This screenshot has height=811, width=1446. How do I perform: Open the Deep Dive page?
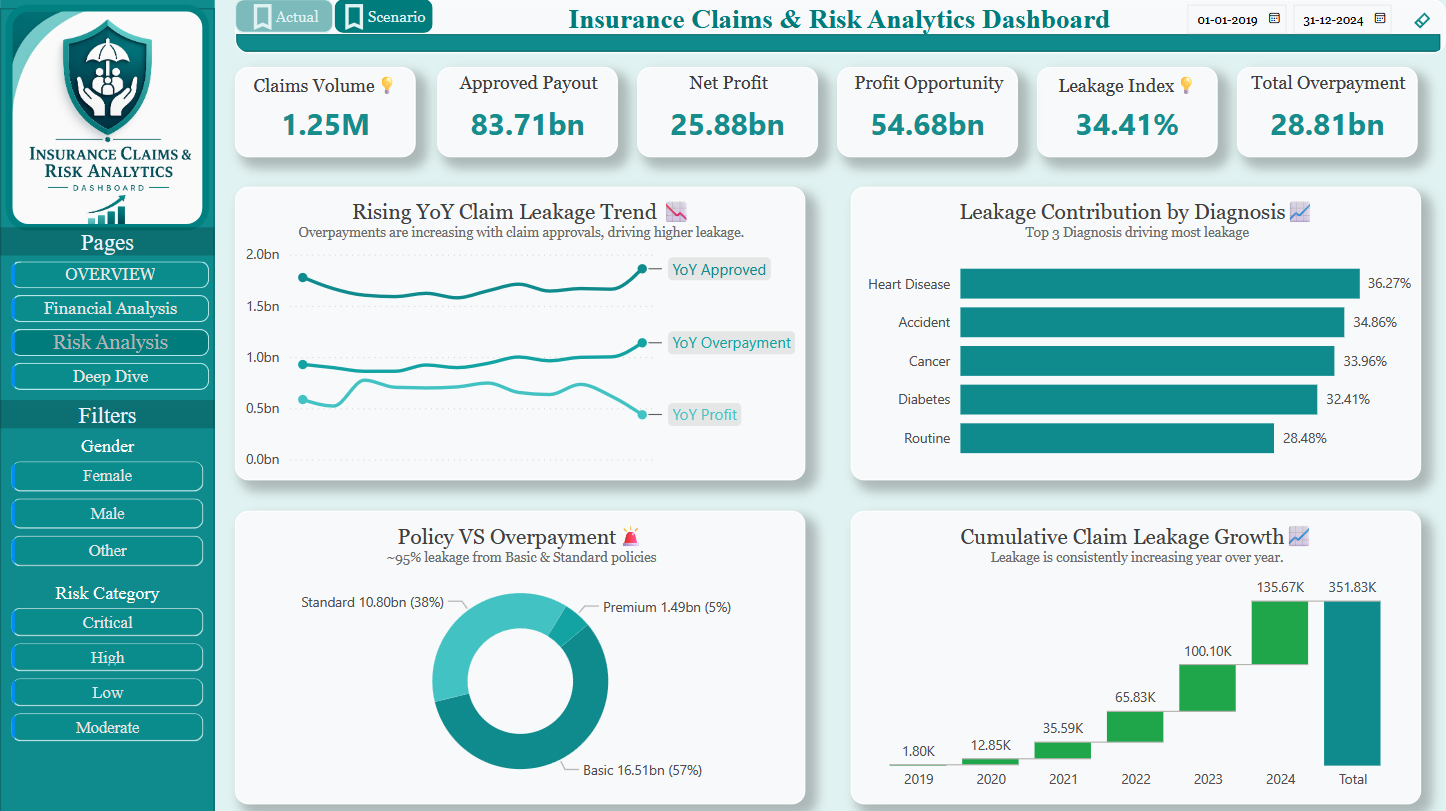[x=110, y=376]
